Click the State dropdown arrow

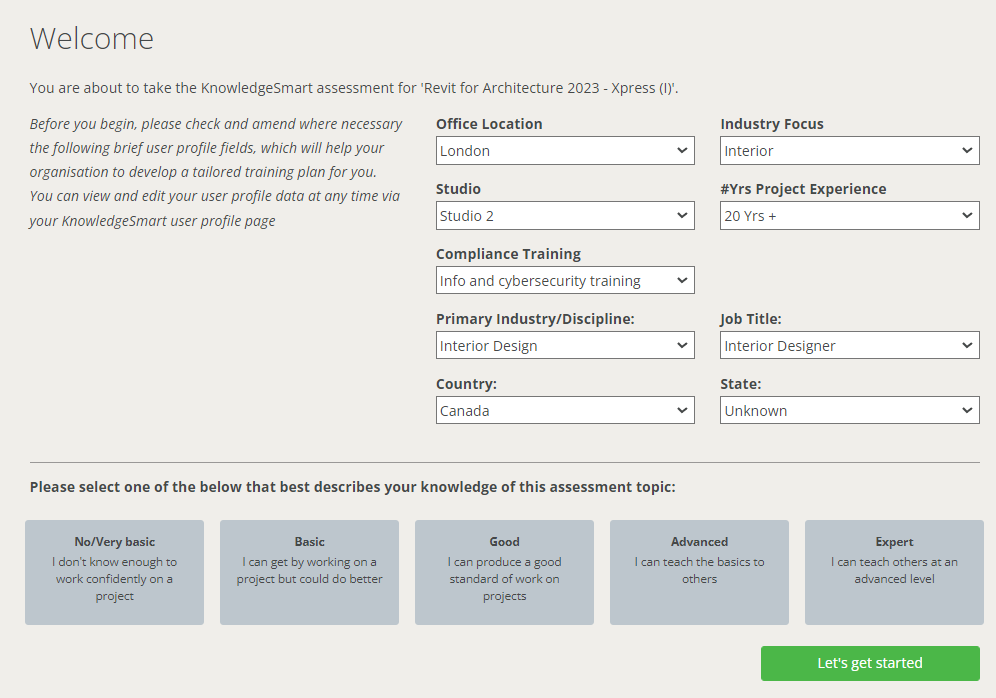pyautogui.click(x=967, y=410)
